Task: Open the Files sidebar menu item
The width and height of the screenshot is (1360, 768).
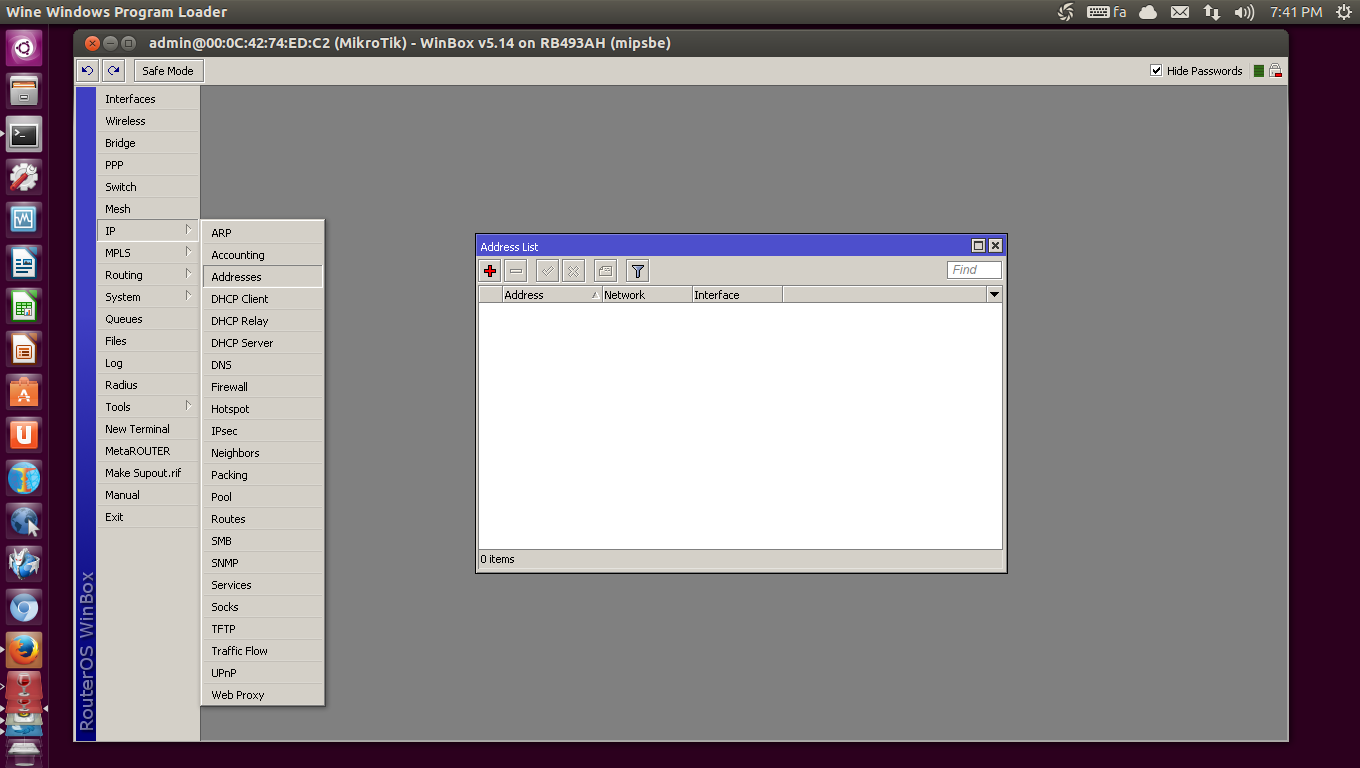Action: [x=148, y=341]
